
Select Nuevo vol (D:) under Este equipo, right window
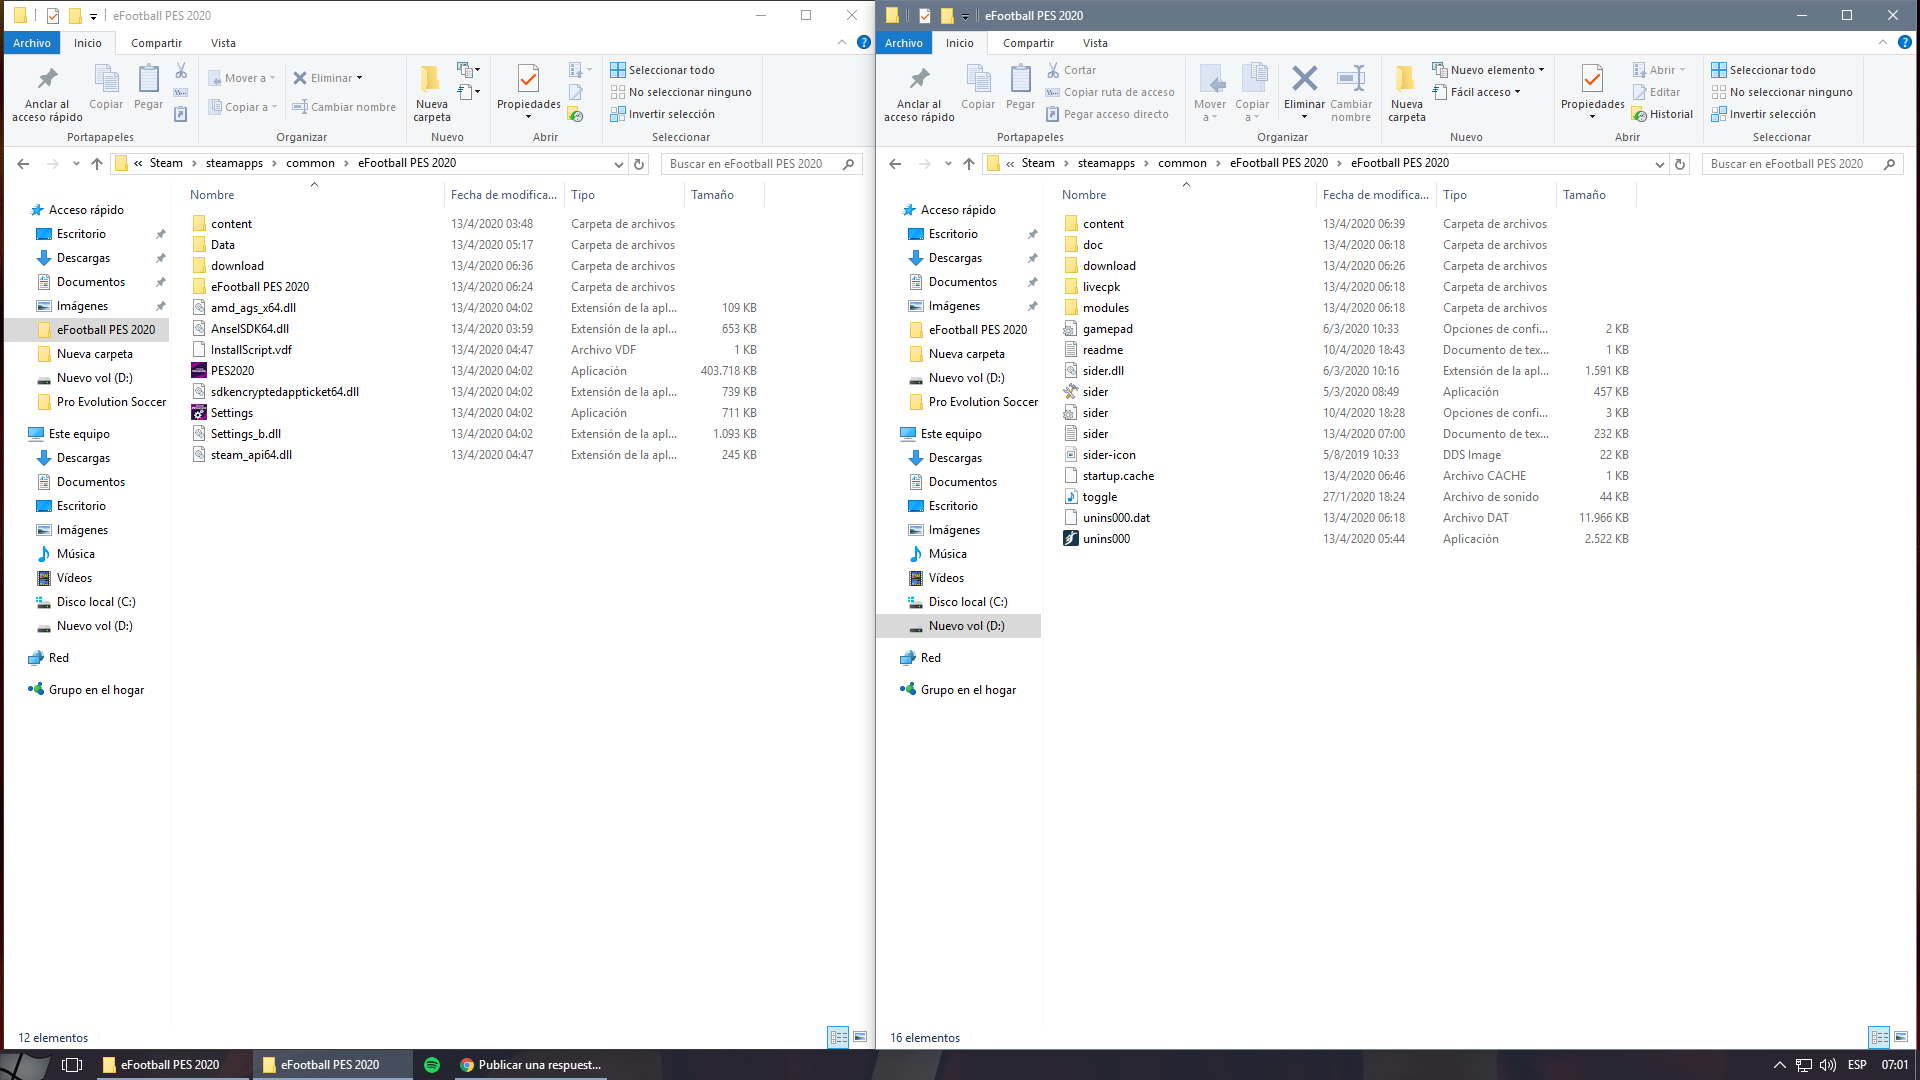click(x=958, y=626)
